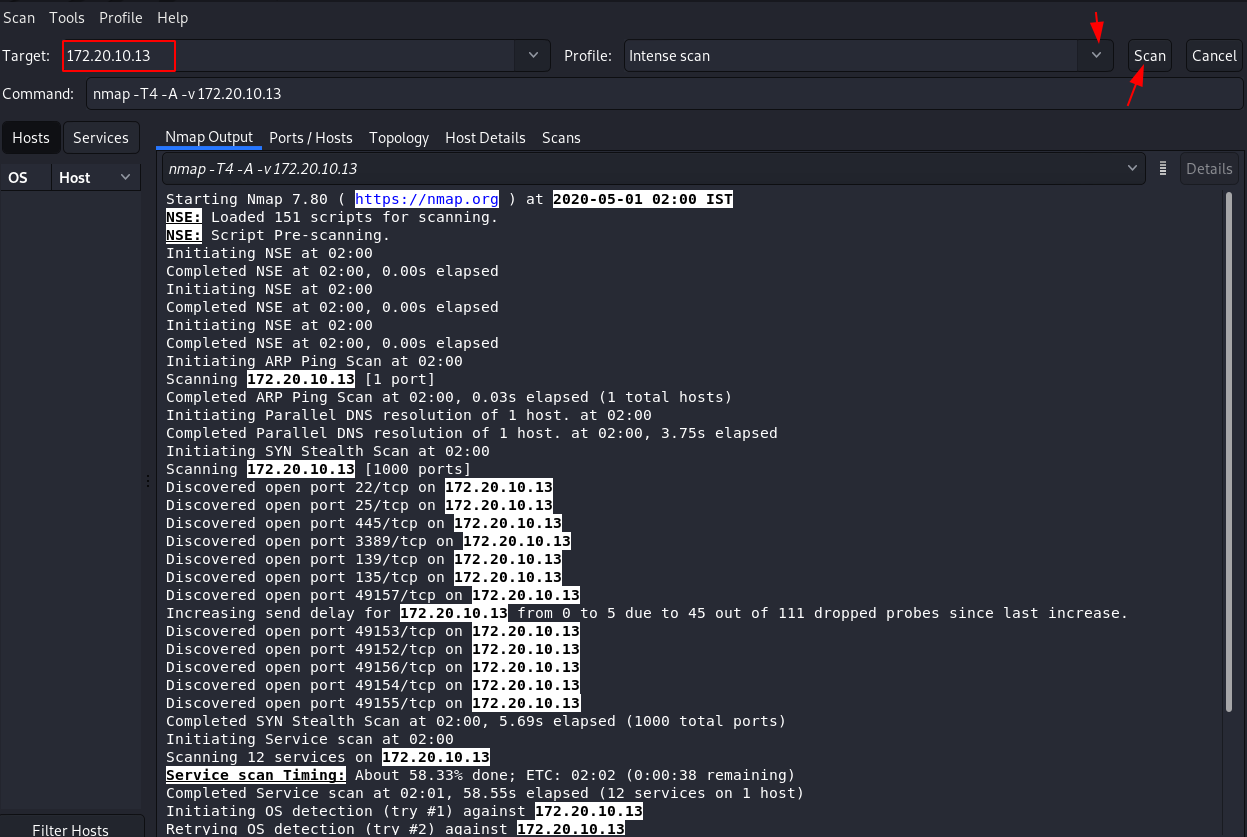Switch to the Ports / Hosts tab
Viewport: 1247px width, 837px height.
(311, 138)
